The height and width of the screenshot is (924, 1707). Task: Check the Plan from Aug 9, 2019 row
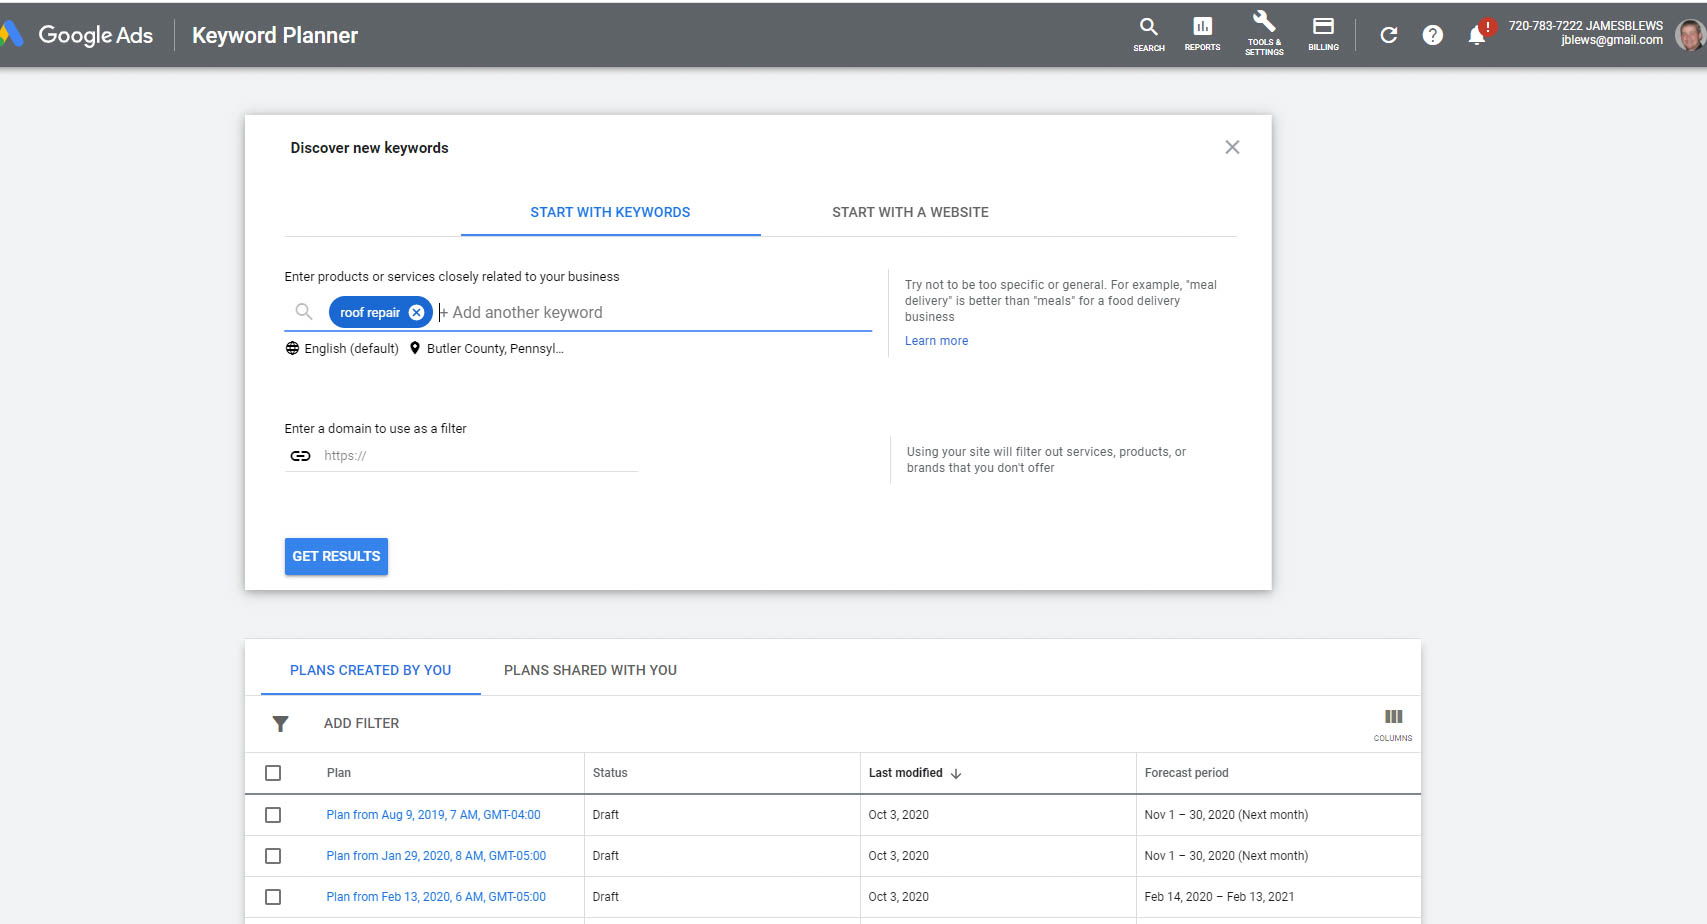(273, 815)
